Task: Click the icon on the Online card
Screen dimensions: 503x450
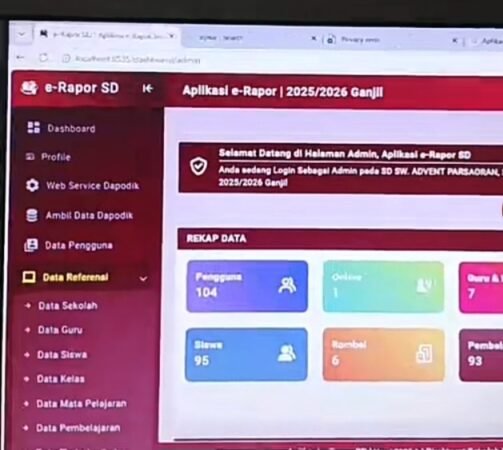Action: [424, 286]
